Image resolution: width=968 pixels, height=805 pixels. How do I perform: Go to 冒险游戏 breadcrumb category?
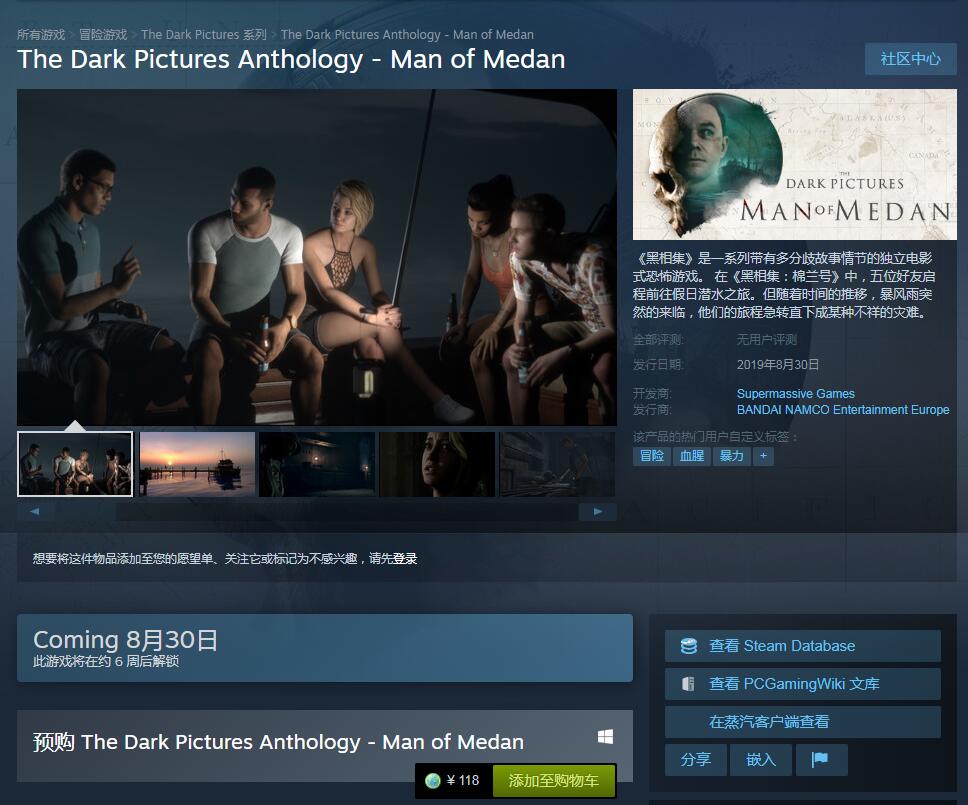(x=103, y=35)
